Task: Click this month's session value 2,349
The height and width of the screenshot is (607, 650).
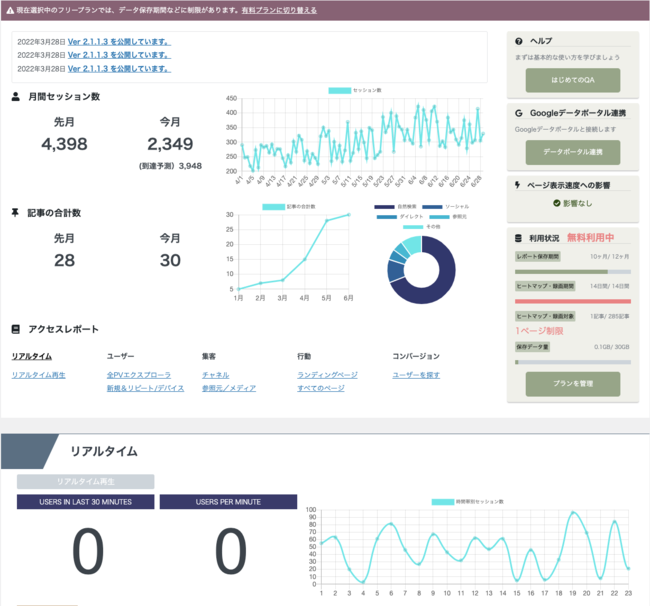Action: coord(170,144)
